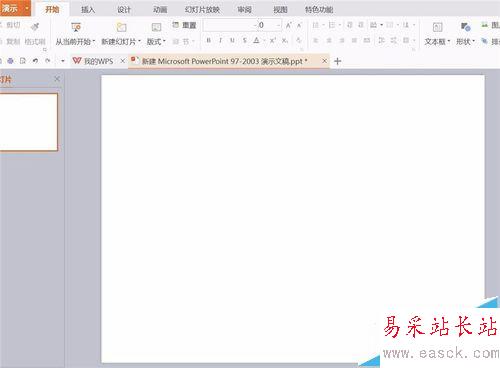Open the quick access toolbar customize arrow
This screenshot has height=368, width=500.
(x=63, y=61)
